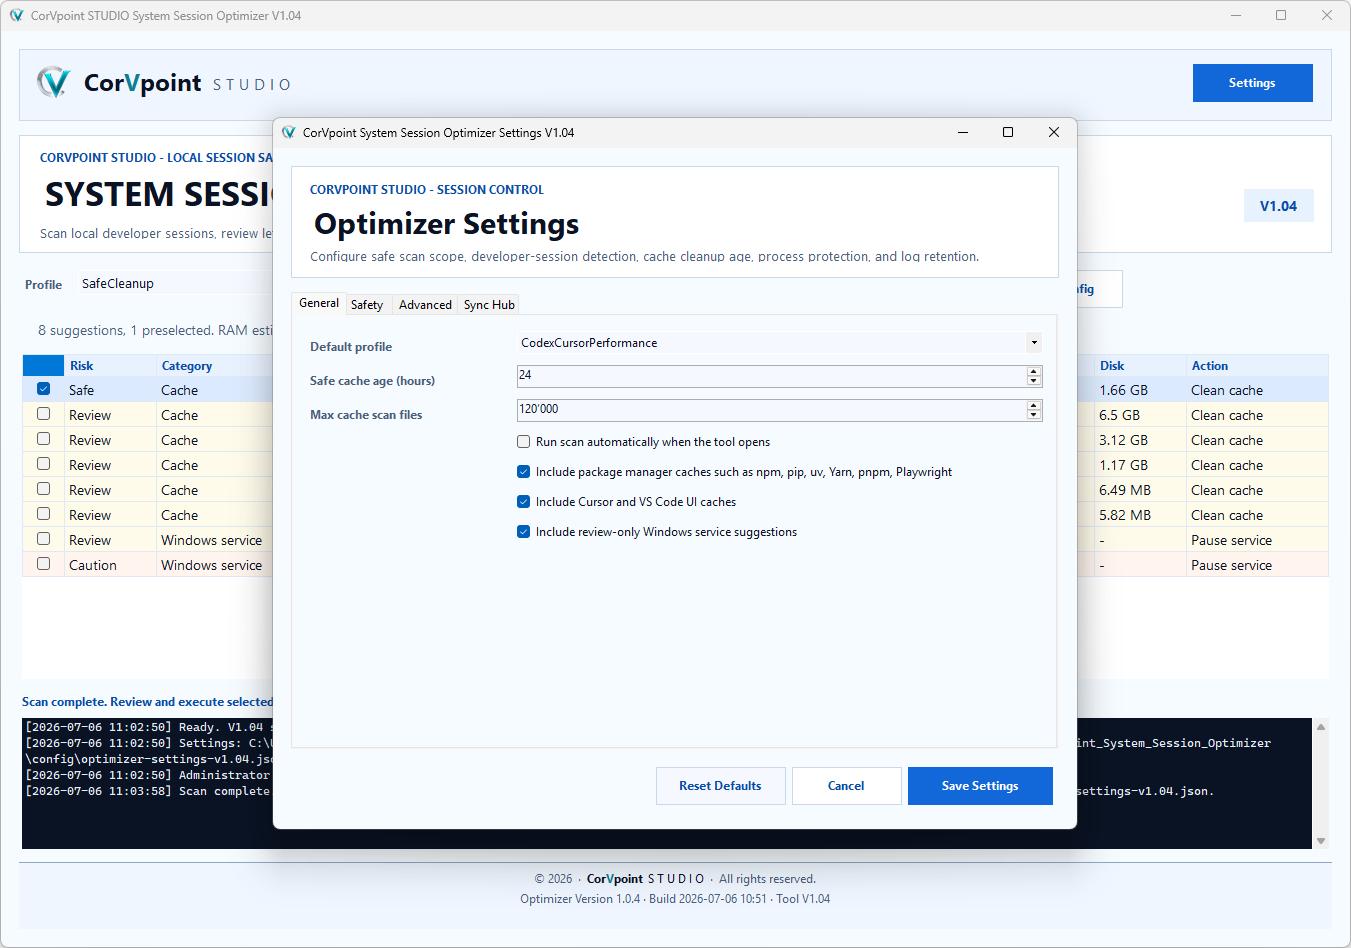Toggle include review-only Windows service suggestions
Viewport: 1351px width, 948px height.
tap(523, 532)
